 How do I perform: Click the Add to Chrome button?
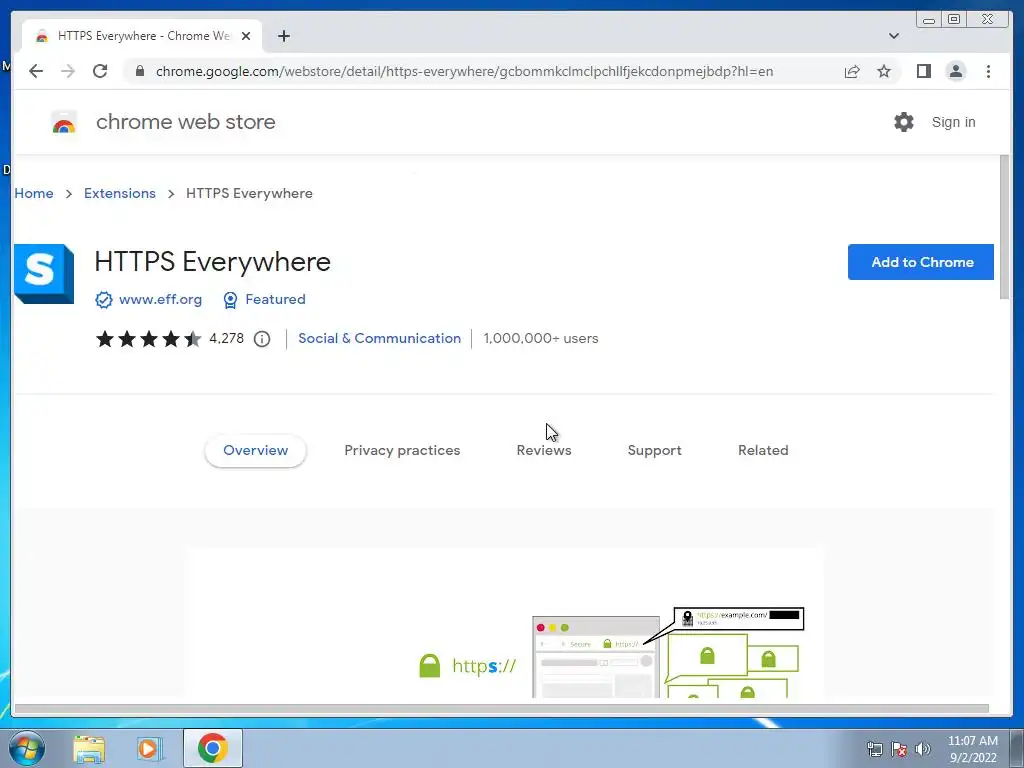coord(921,262)
